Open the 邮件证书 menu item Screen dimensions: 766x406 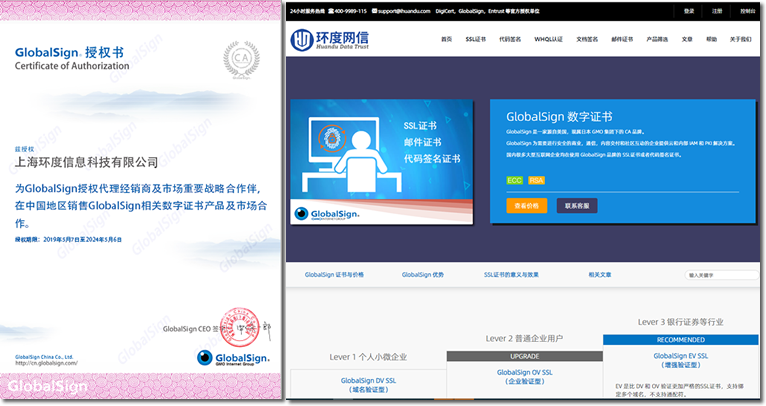click(x=622, y=39)
